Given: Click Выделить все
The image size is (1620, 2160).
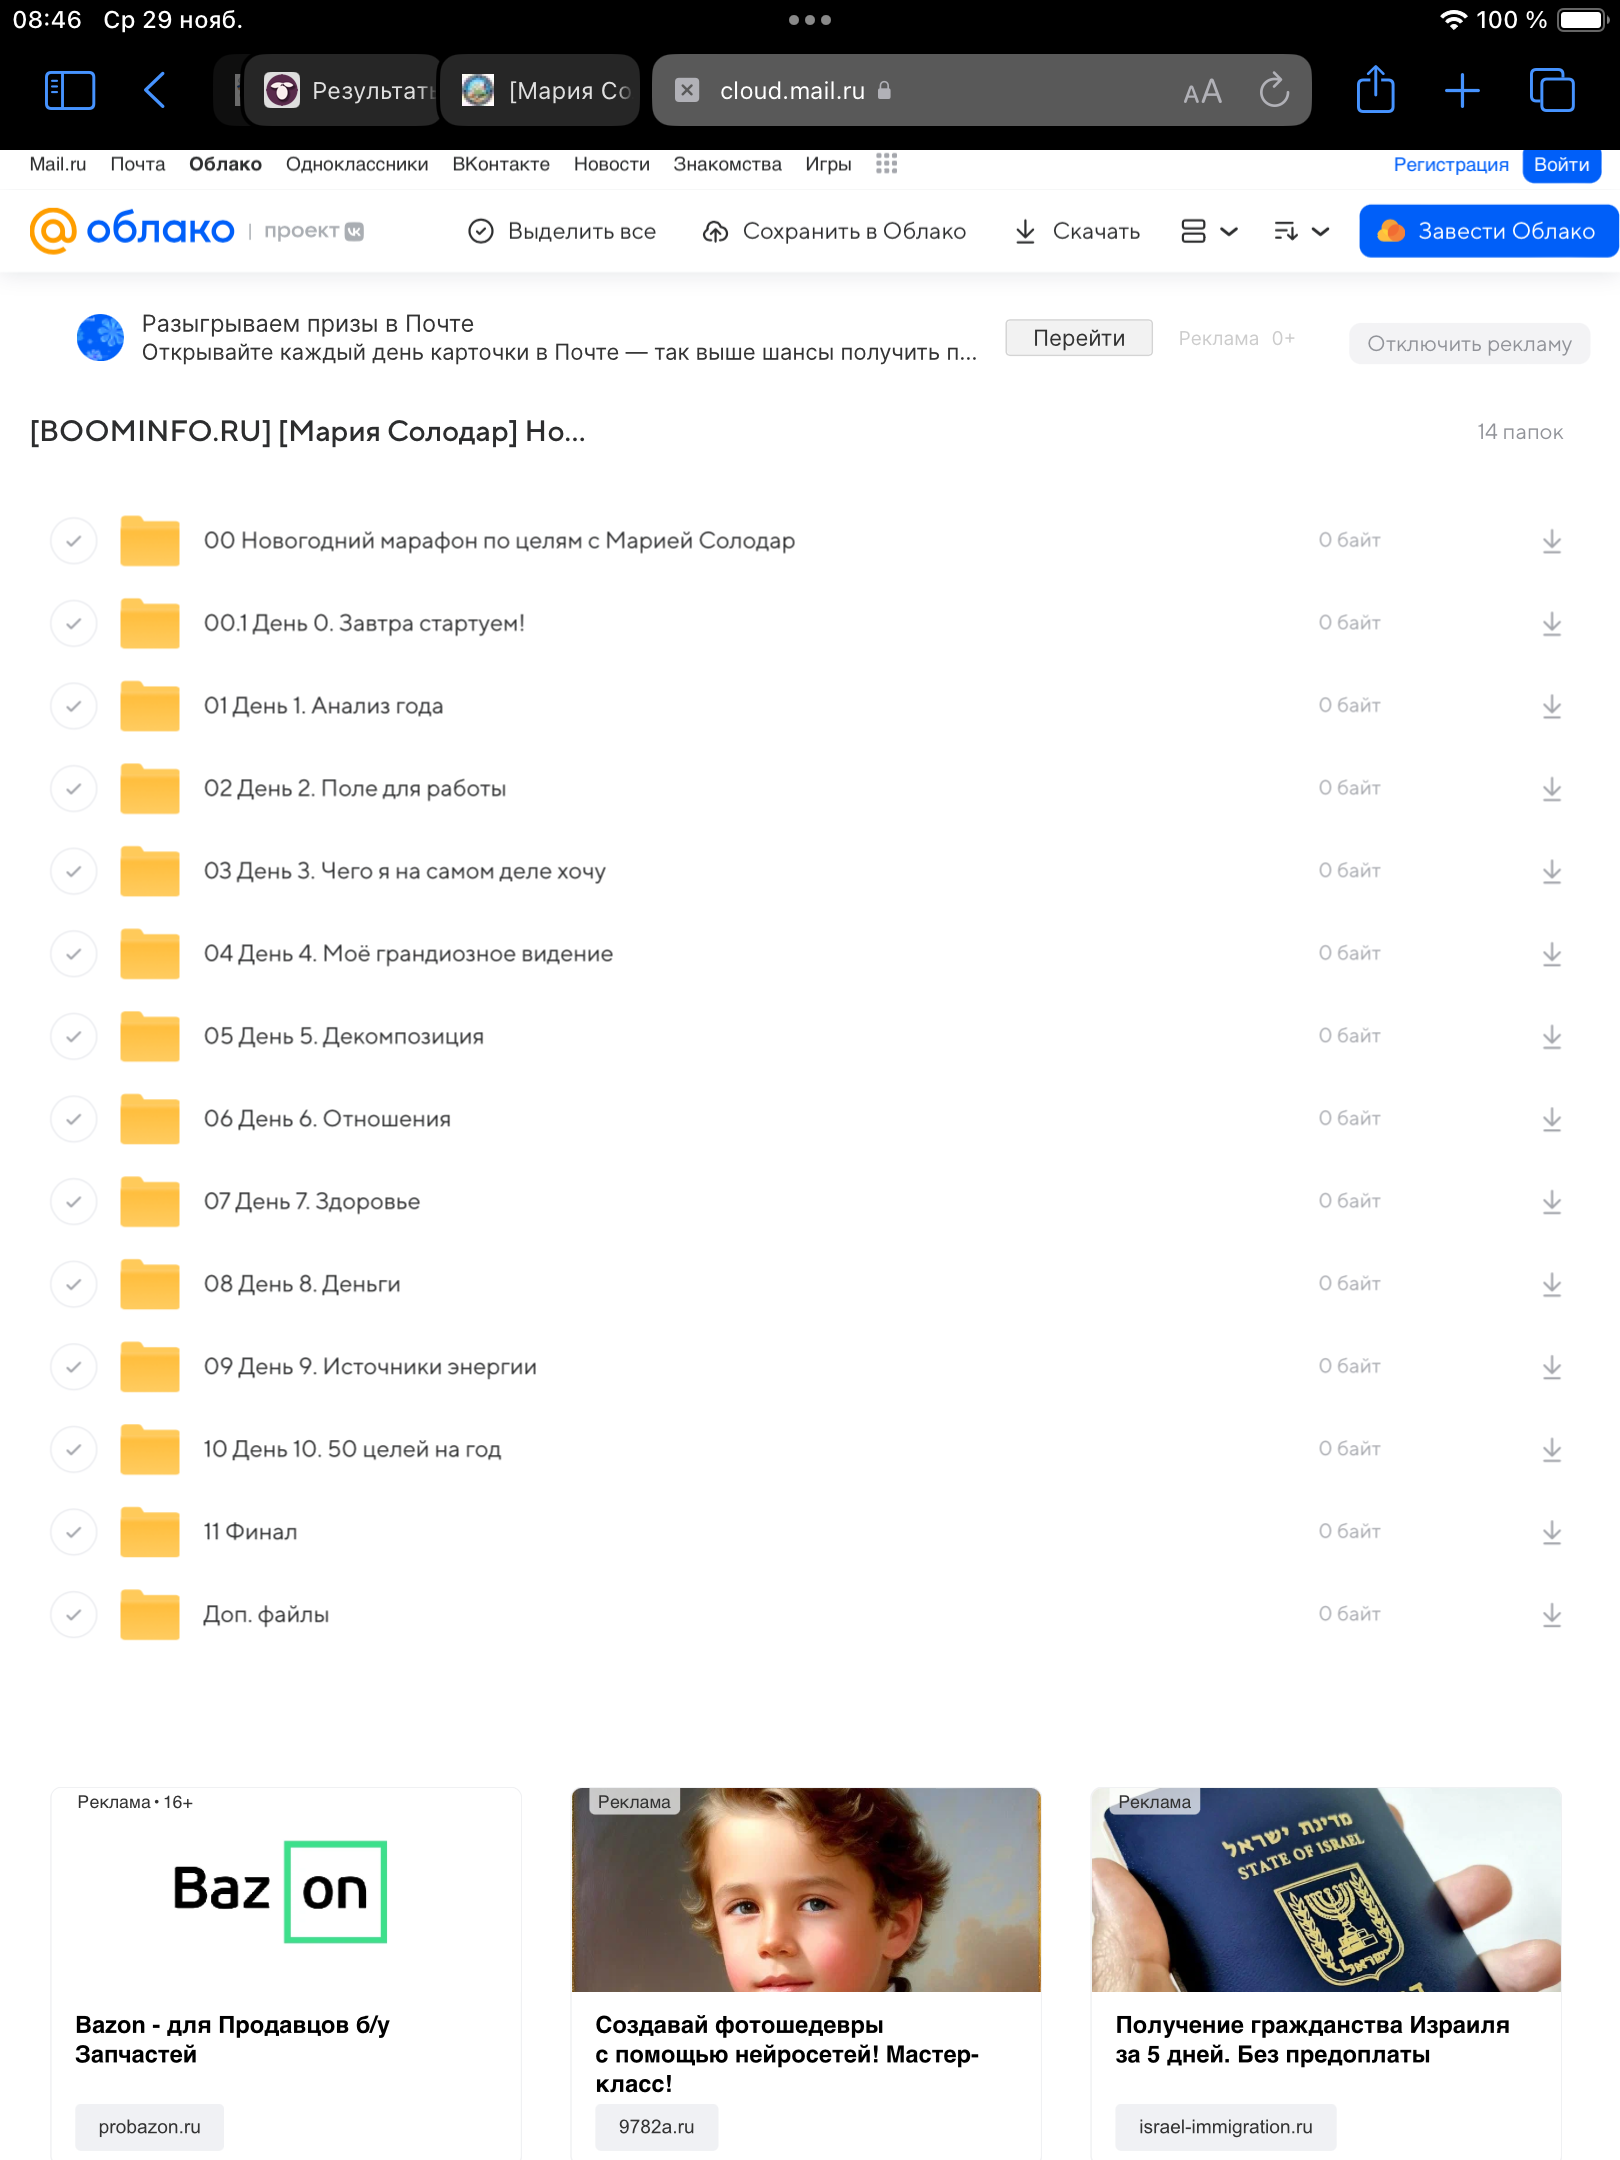Looking at the screenshot, I should (562, 231).
